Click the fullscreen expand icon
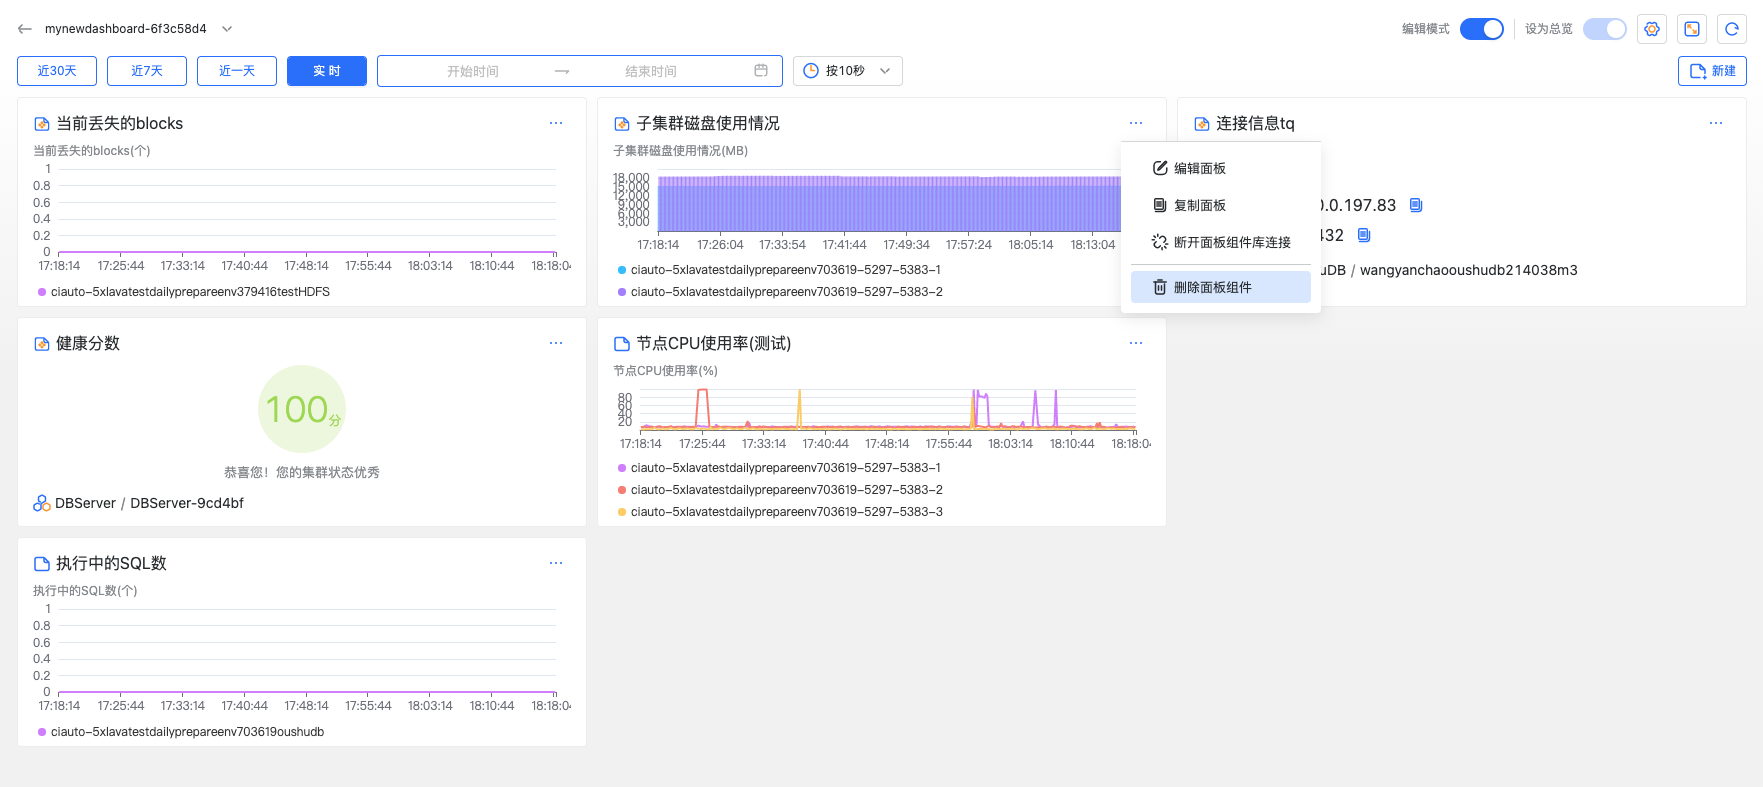 pyautogui.click(x=1692, y=29)
